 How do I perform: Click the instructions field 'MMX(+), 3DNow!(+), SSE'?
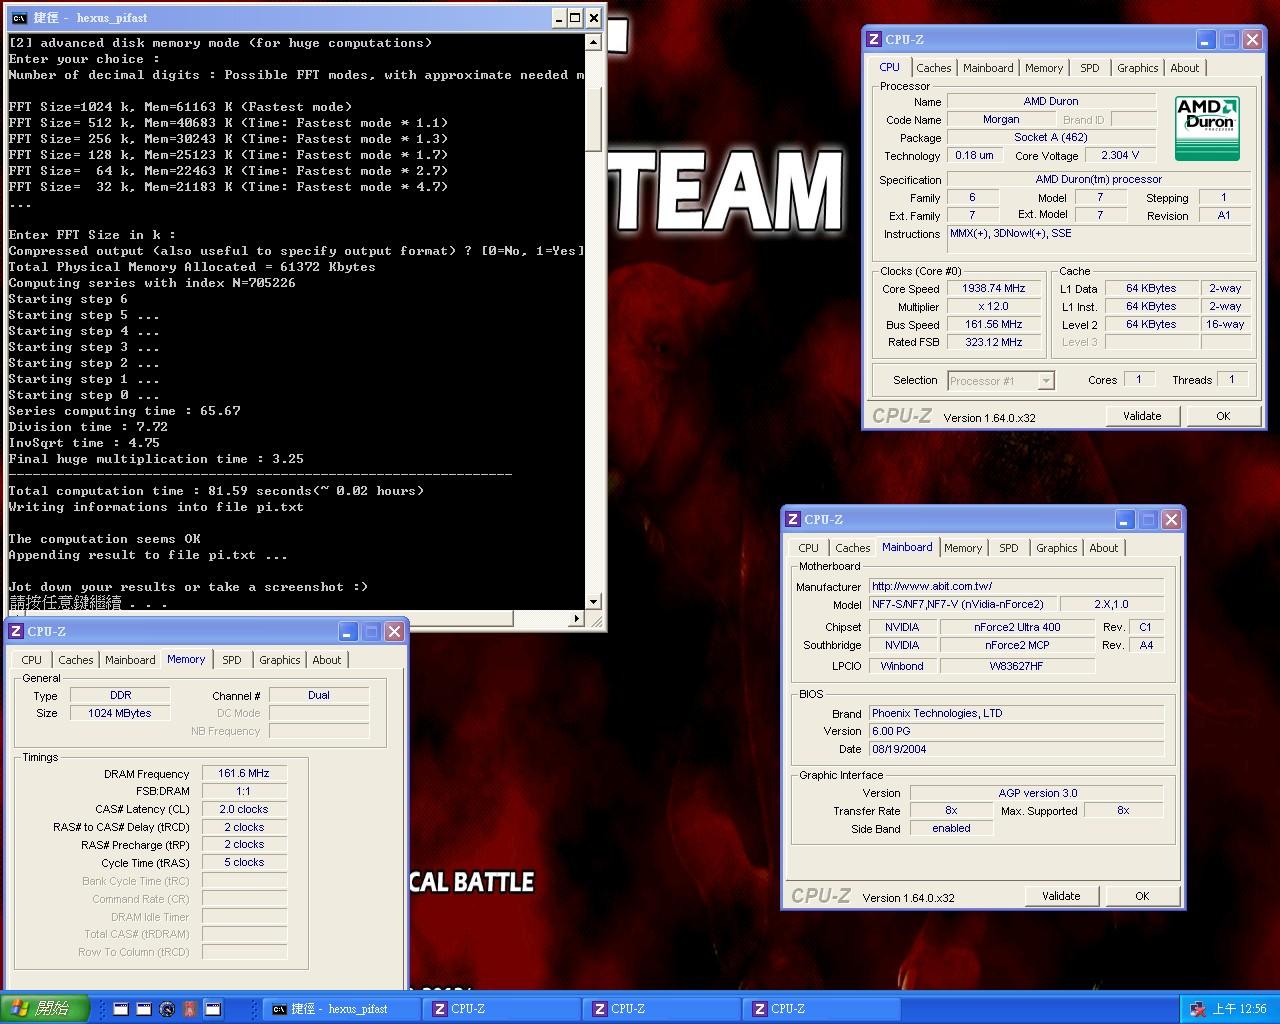[1099, 238]
